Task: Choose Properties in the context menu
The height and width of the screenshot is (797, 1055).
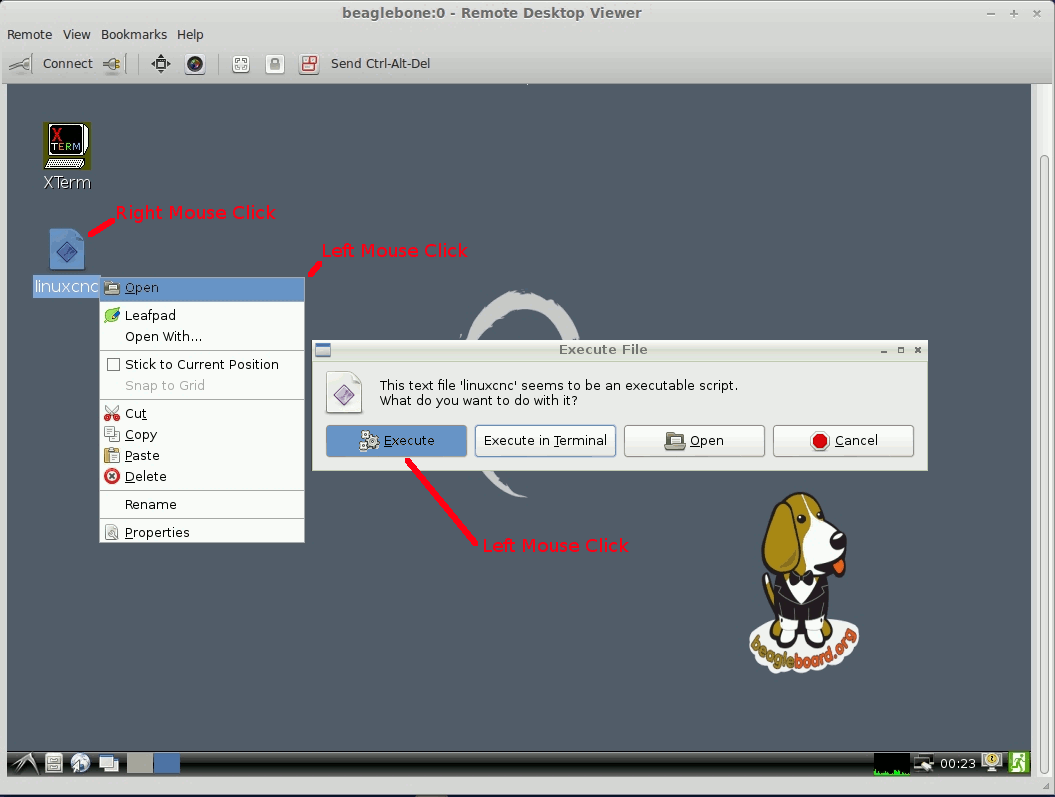Action: pyautogui.click(x=202, y=532)
